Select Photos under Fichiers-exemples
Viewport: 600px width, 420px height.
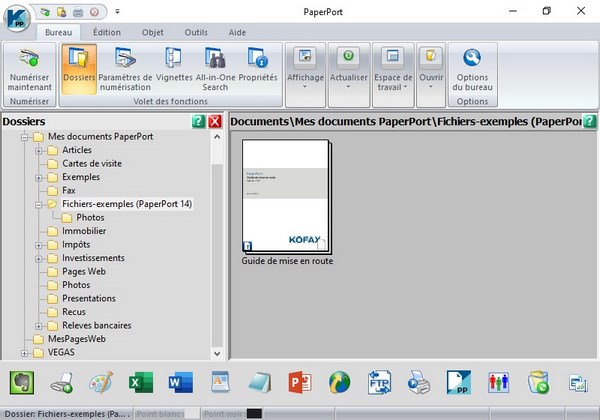tap(90, 218)
